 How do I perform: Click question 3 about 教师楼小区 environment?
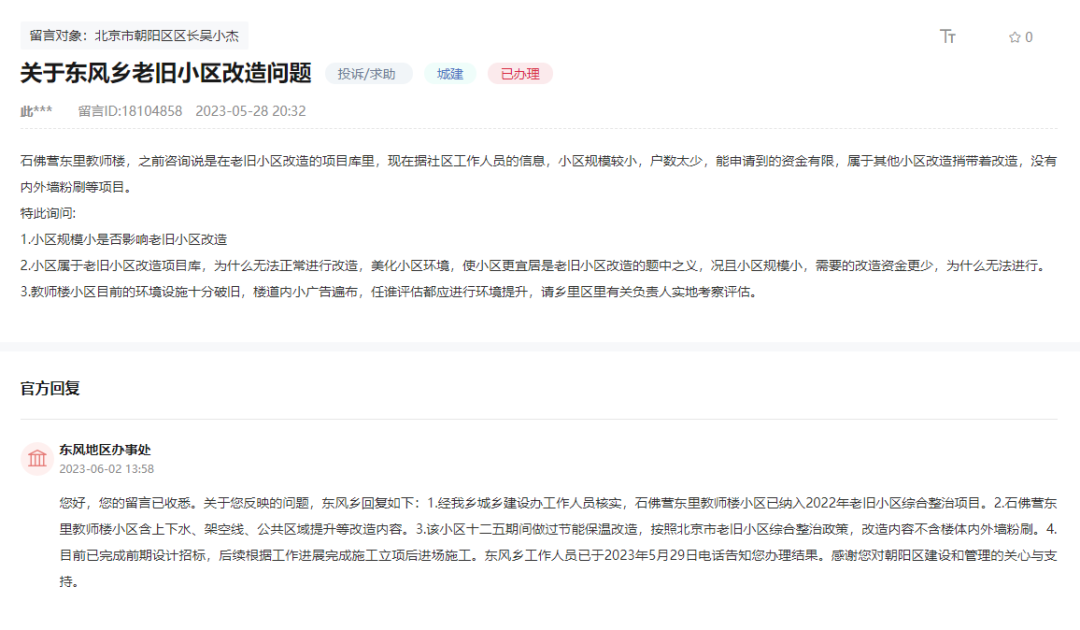[386, 292]
